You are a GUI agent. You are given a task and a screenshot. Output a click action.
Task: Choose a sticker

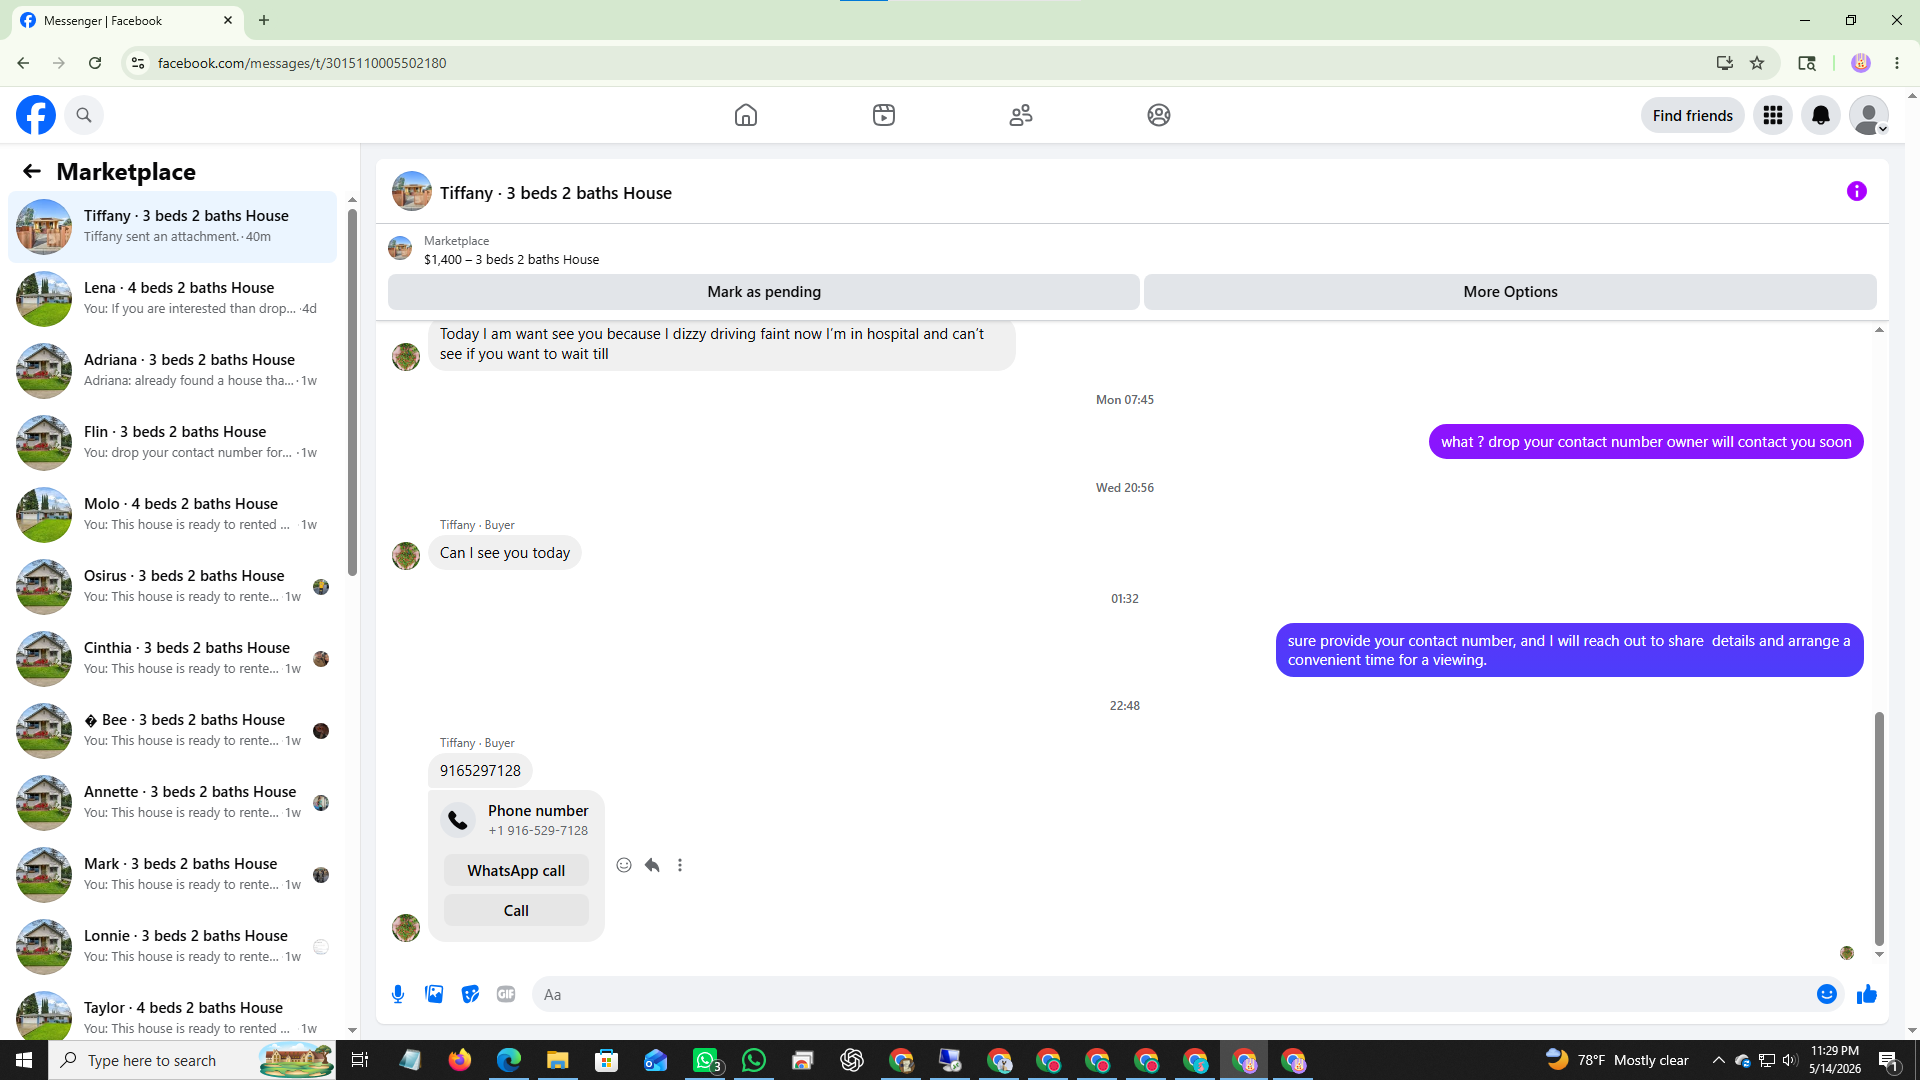click(470, 994)
